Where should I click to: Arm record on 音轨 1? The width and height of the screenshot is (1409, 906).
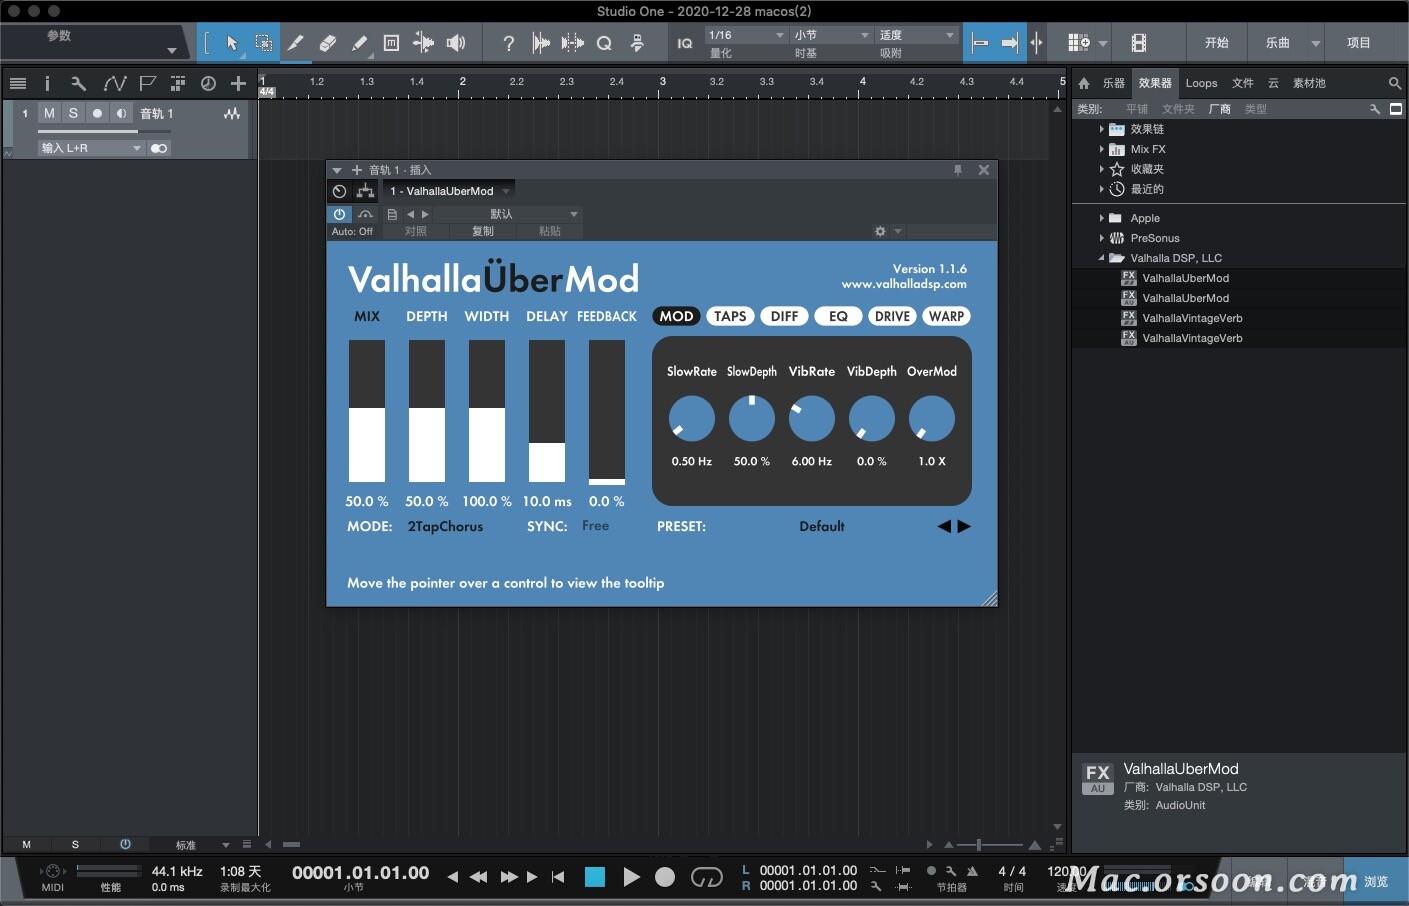(97, 113)
